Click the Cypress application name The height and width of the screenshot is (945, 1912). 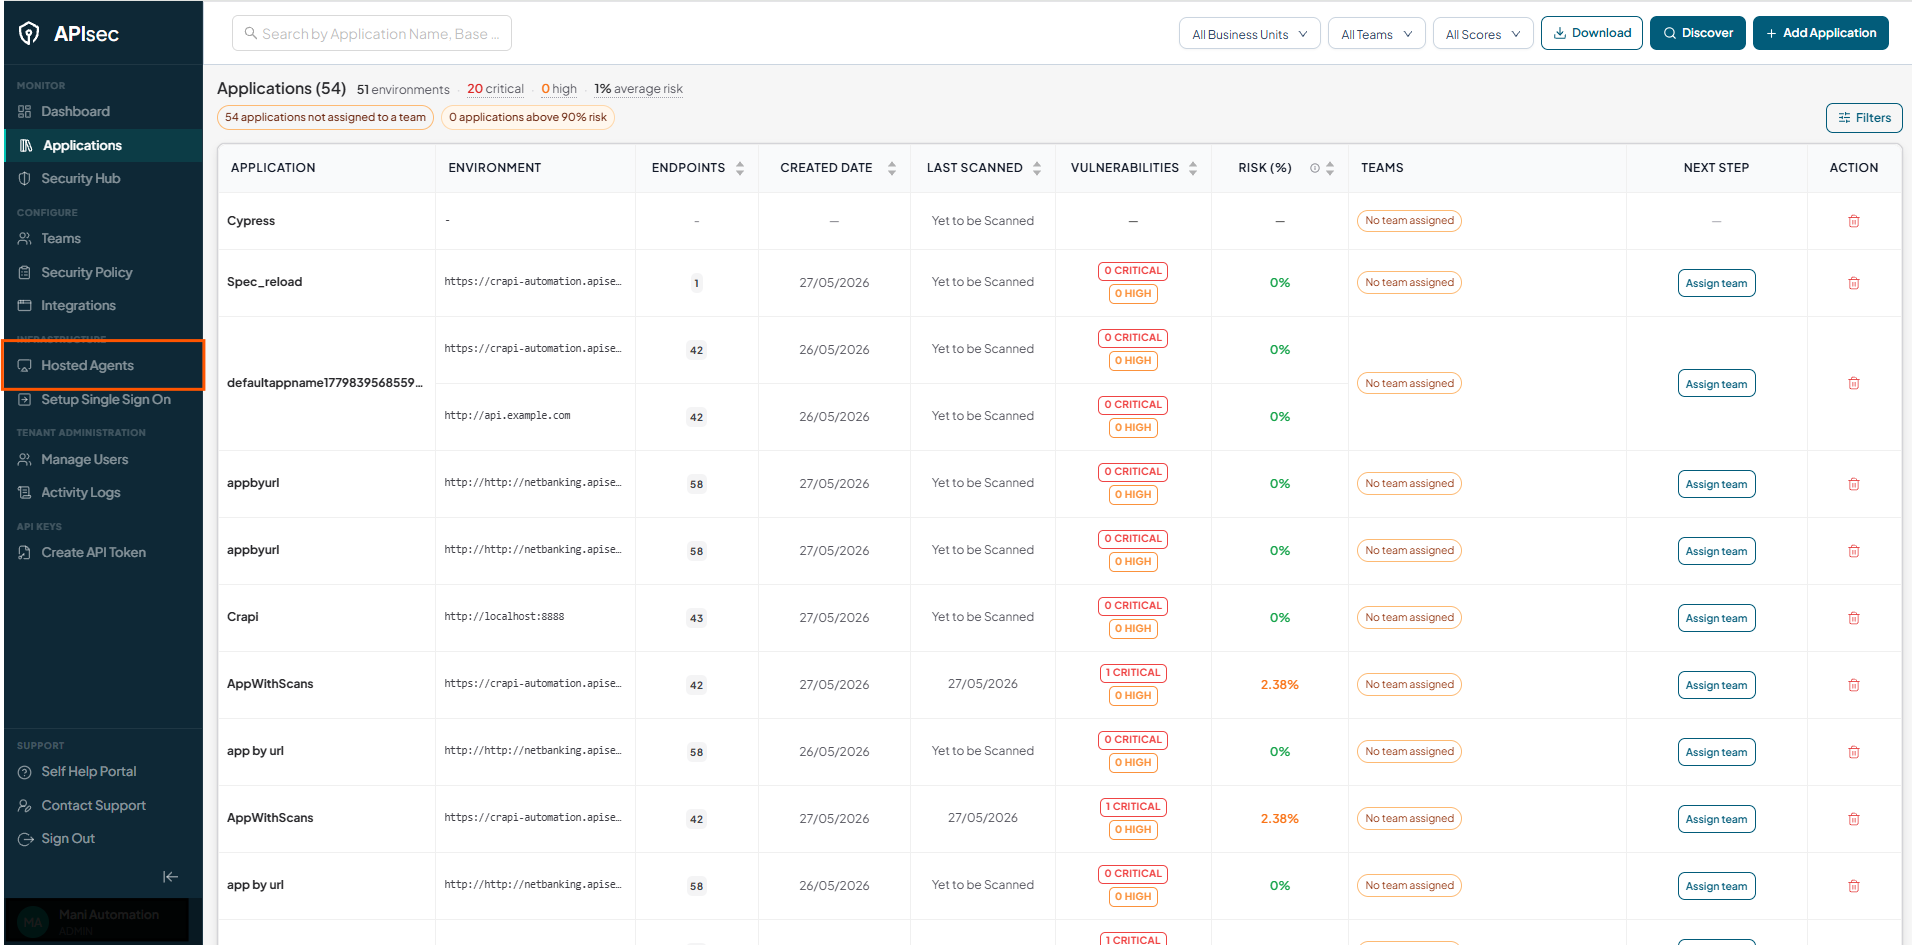[x=251, y=221]
